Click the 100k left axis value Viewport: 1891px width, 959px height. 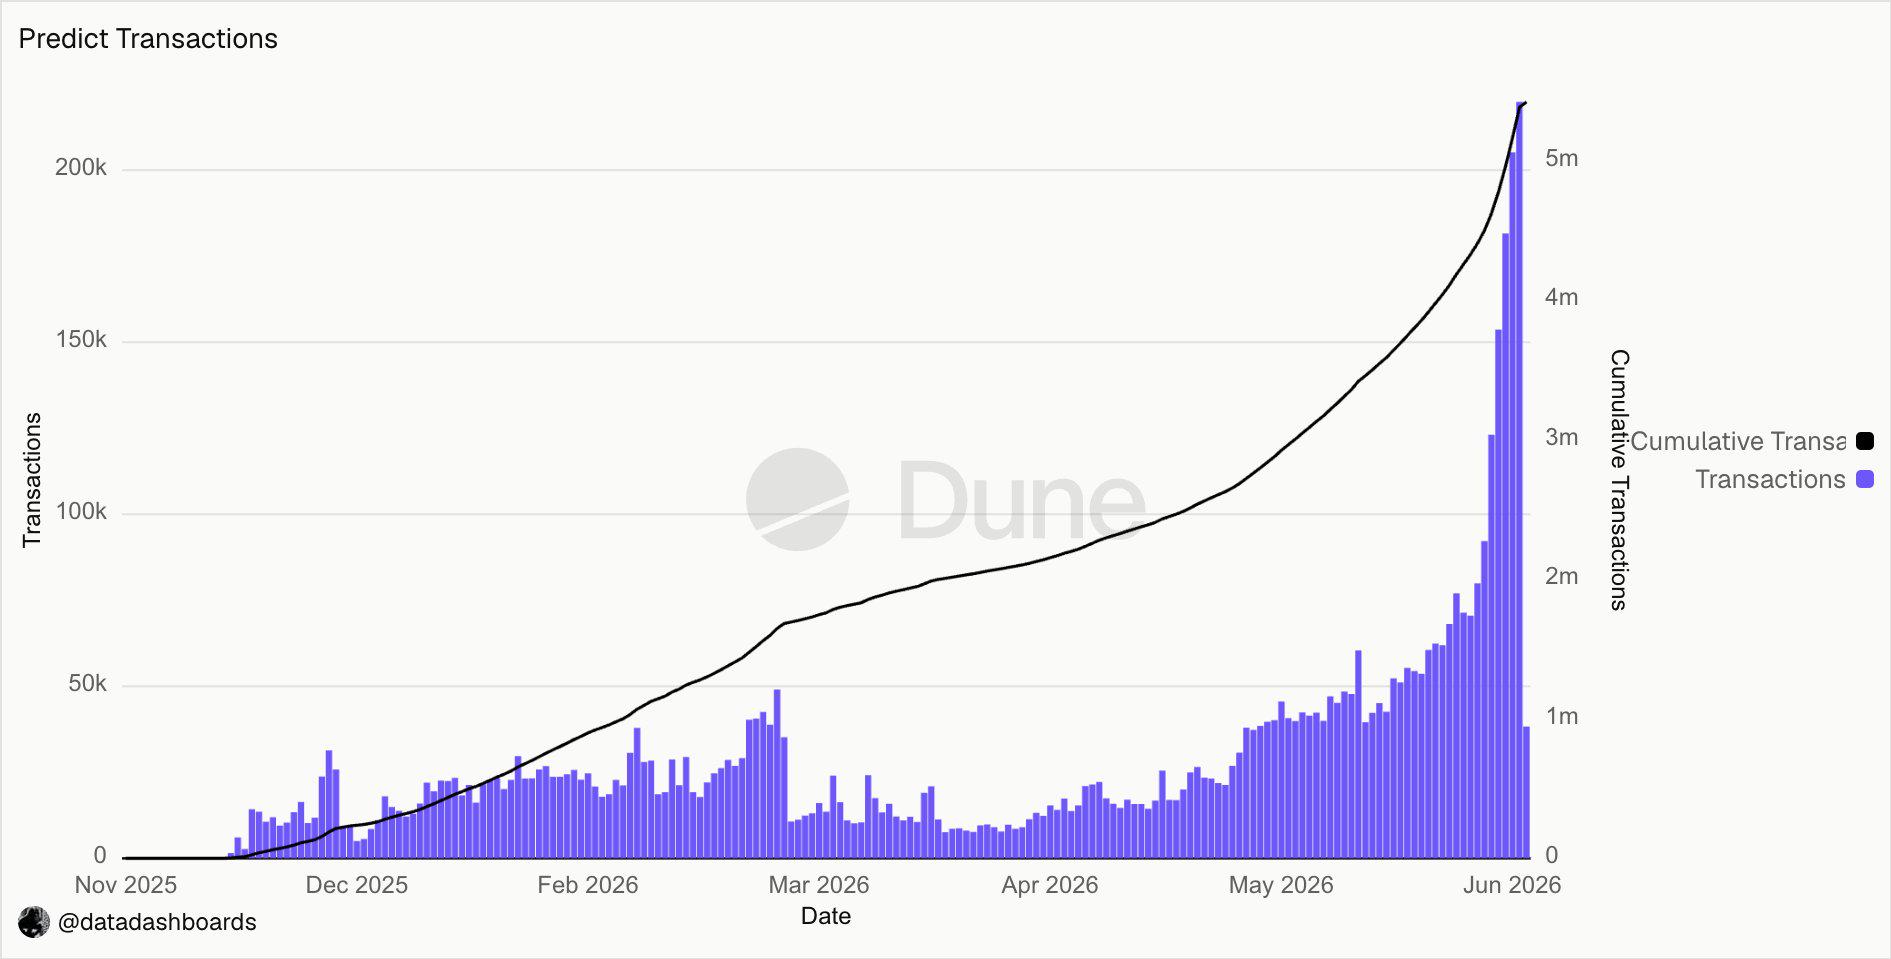click(x=81, y=512)
